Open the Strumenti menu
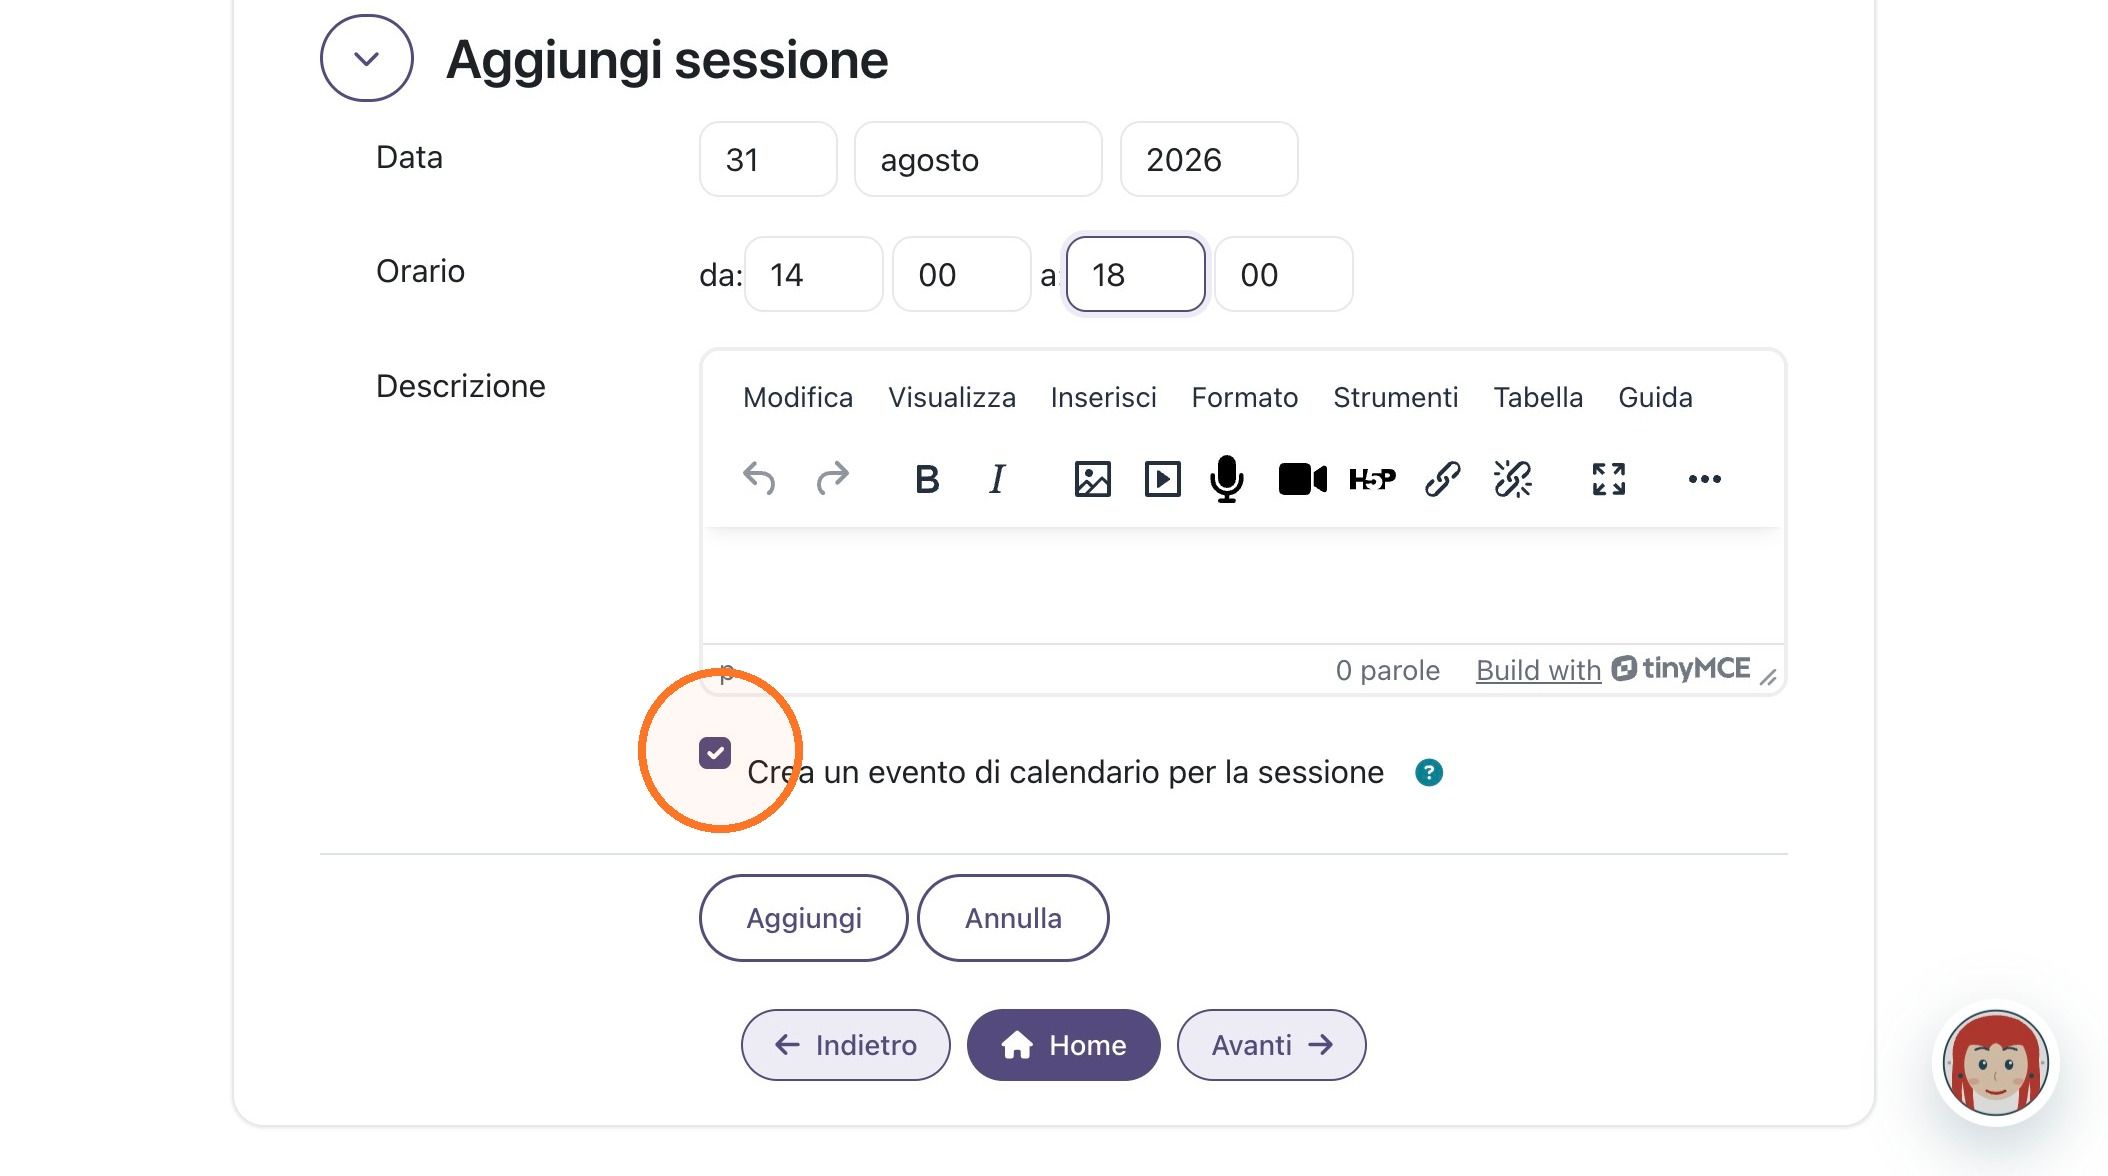This screenshot has width=2108, height=1176. tap(1395, 398)
